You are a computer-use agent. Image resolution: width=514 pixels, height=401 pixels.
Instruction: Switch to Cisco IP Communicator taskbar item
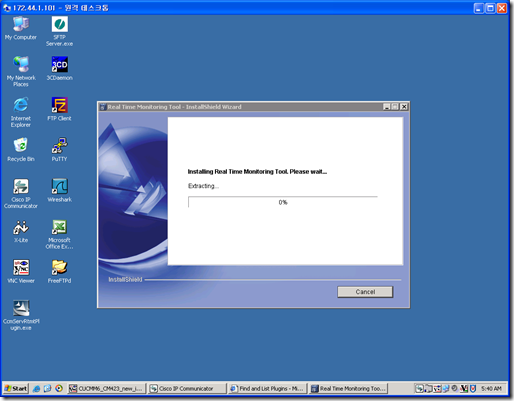point(187,389)
